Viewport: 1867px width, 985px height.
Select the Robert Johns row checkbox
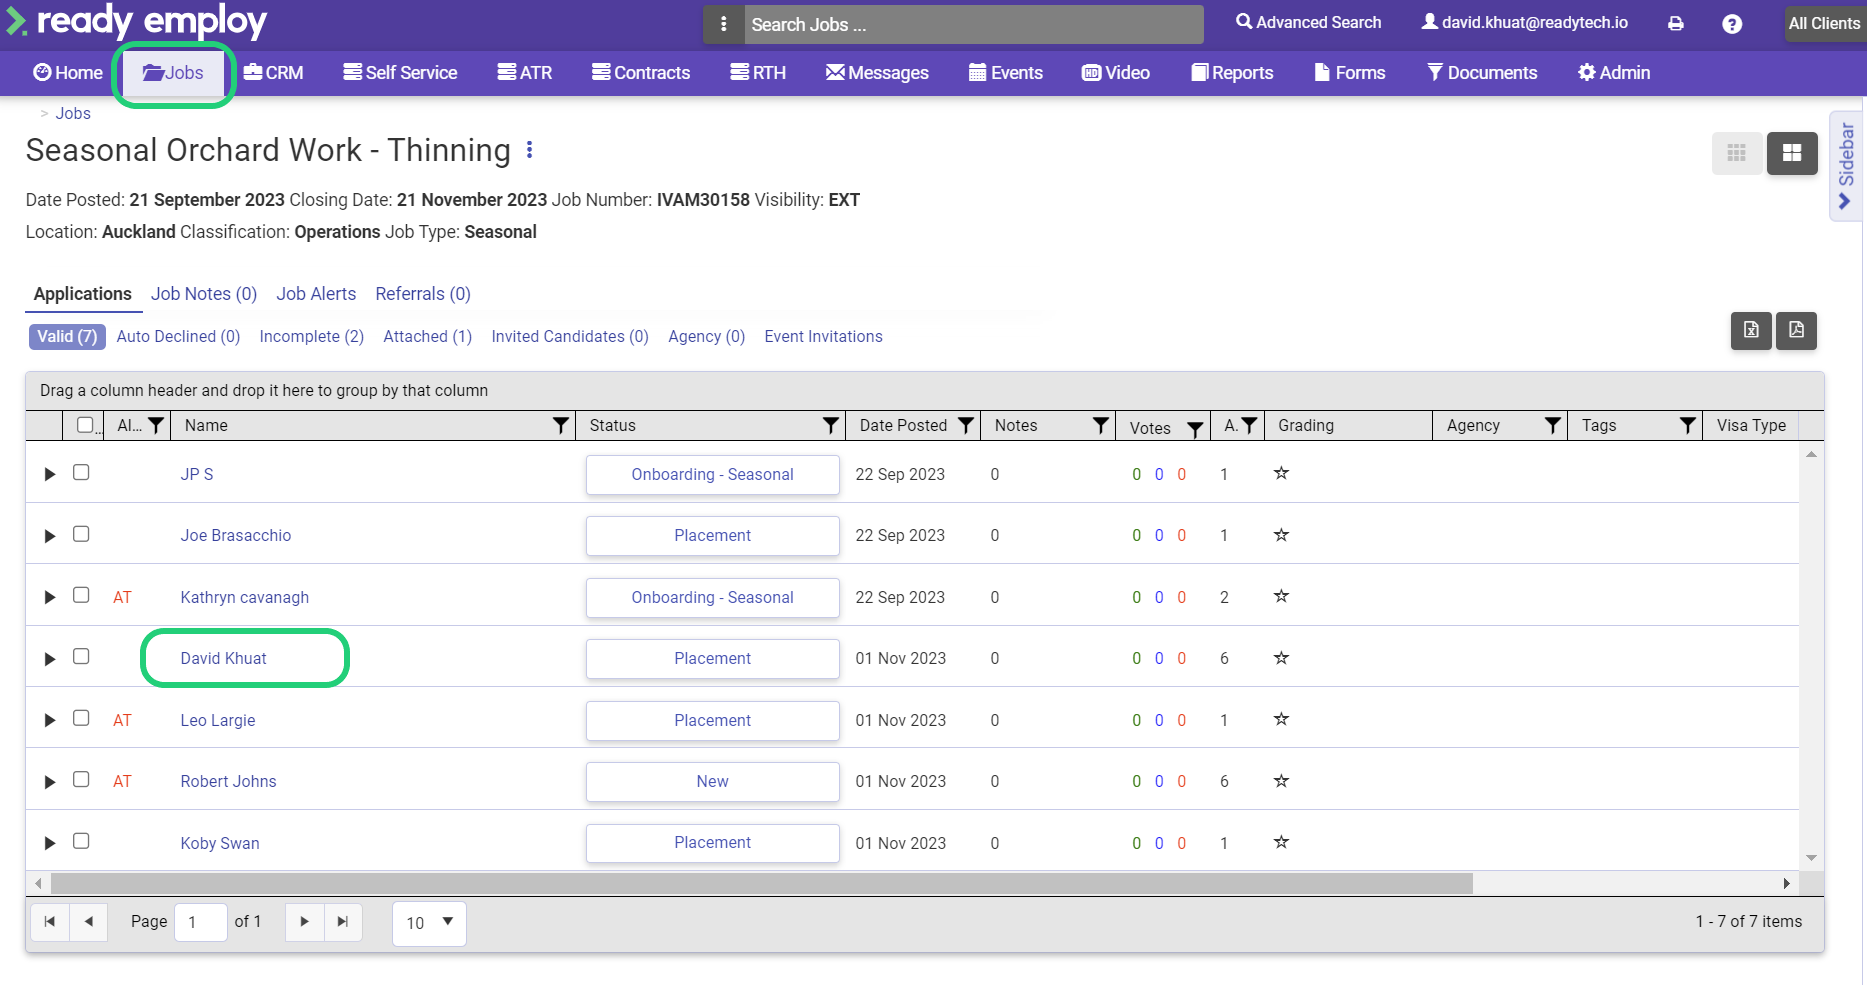(x=81, y=780)
